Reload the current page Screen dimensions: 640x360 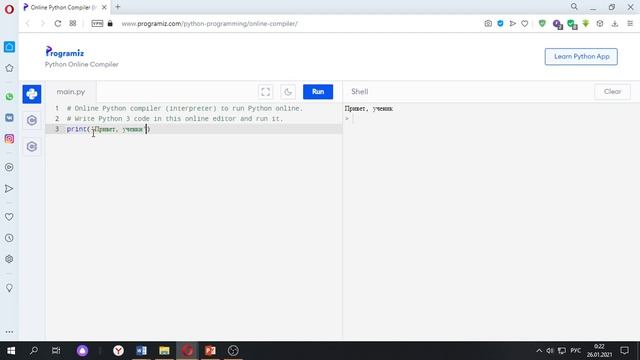click(x=58, y=24)
